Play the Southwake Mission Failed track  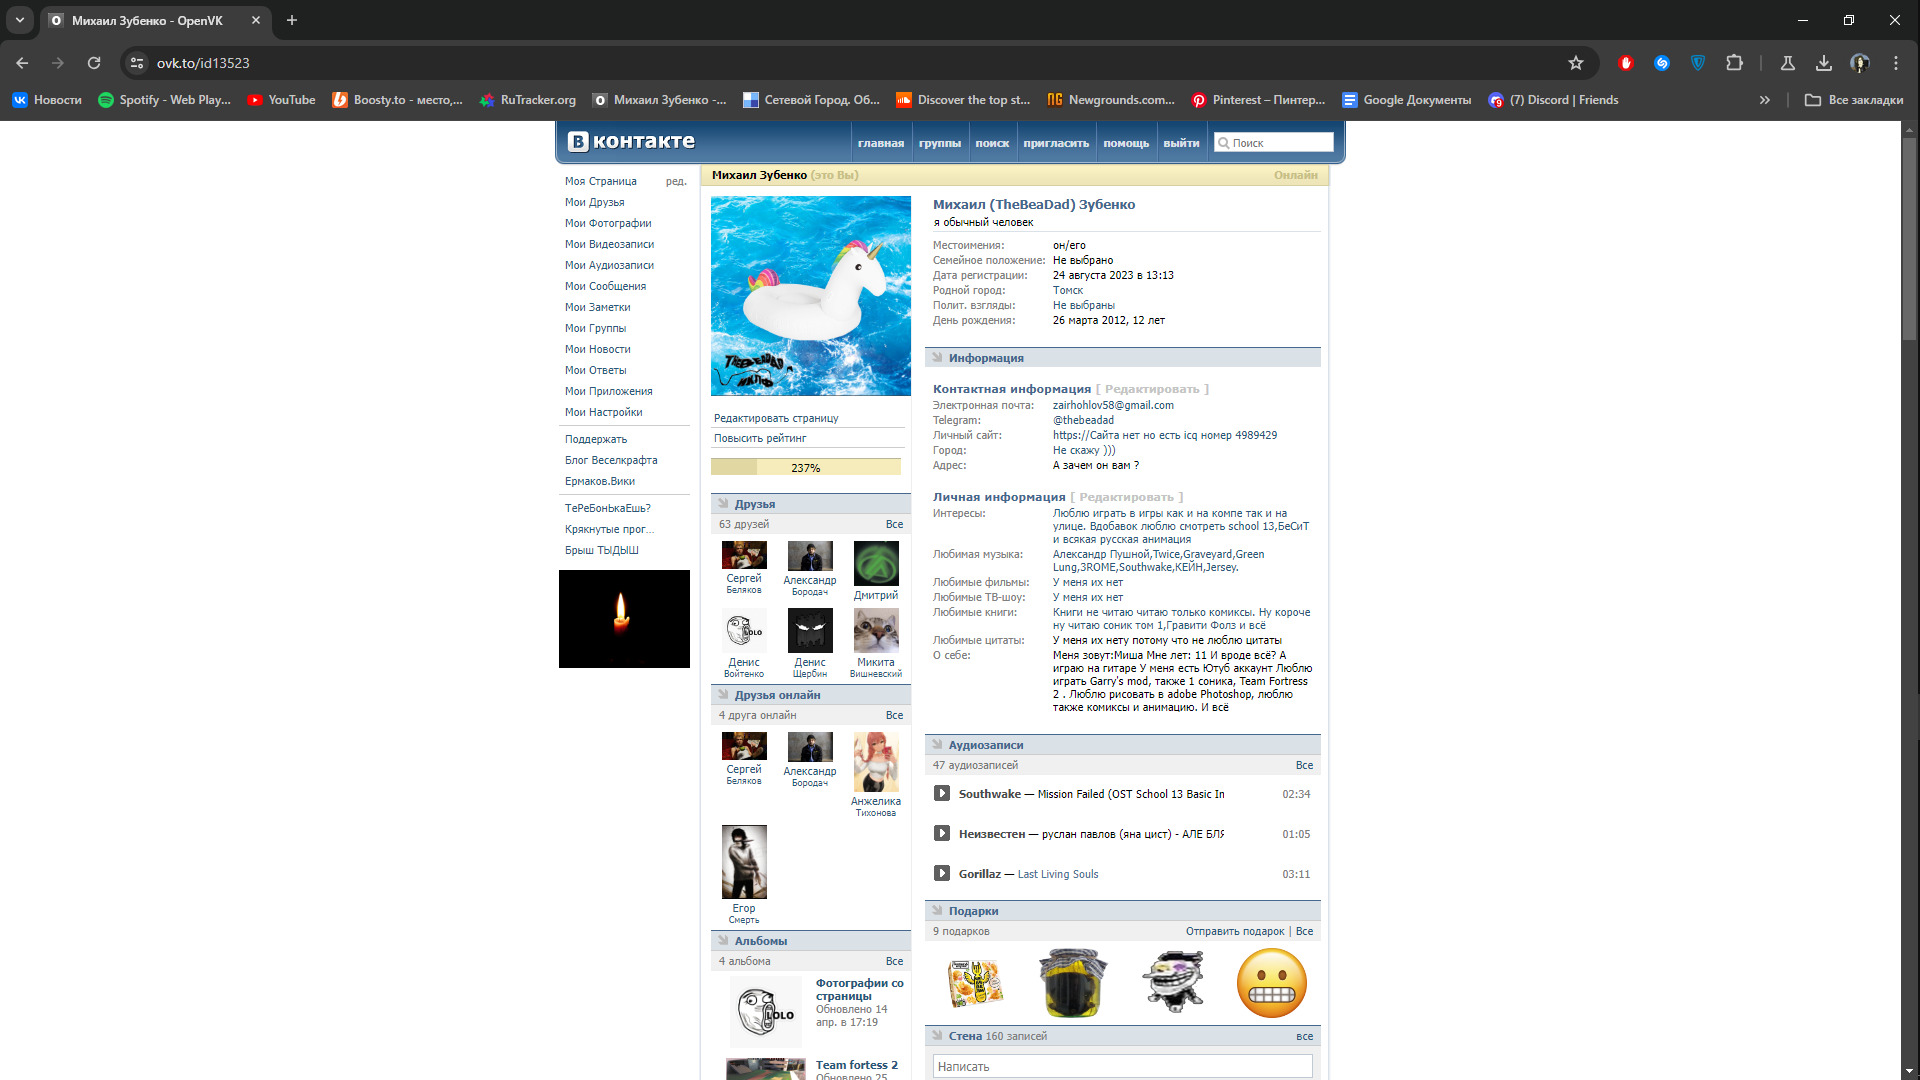[x=941, y=794]
